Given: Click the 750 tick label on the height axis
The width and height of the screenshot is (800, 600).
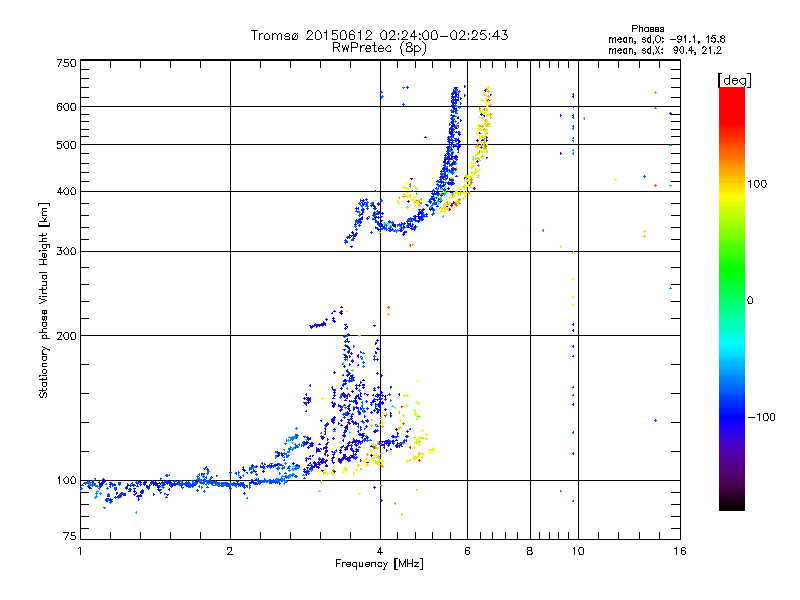Looking at the screenshot, I should (x=67, y=62).
